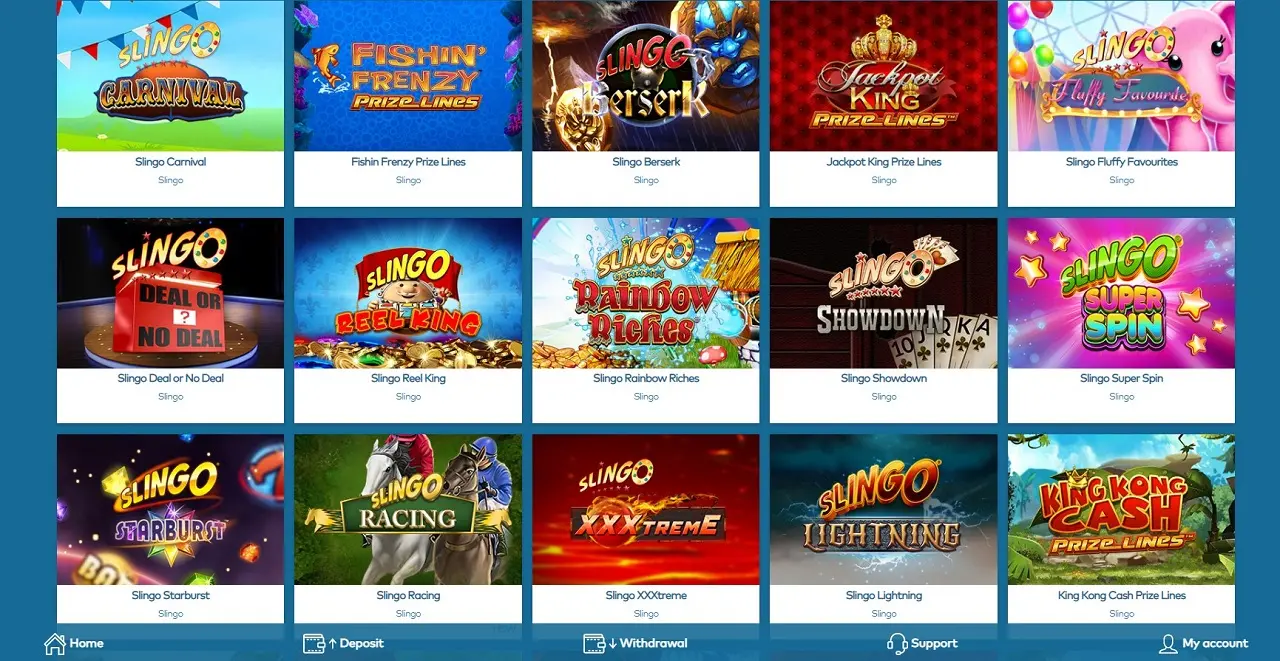Click the Slingo Reel King name link
Screen dimensions: 1280x661
click(408, 379)
